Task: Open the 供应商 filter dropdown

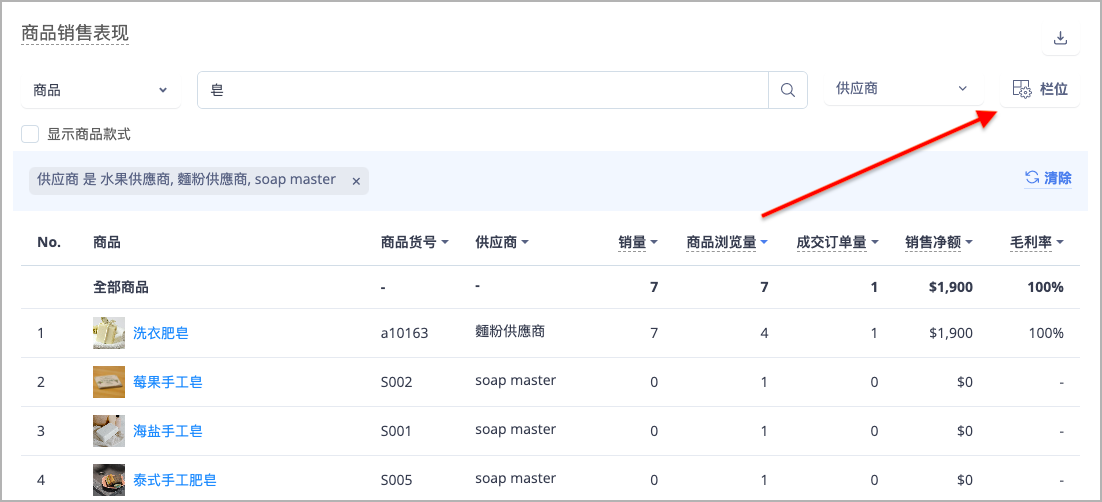Action: (x=903, y=89)
